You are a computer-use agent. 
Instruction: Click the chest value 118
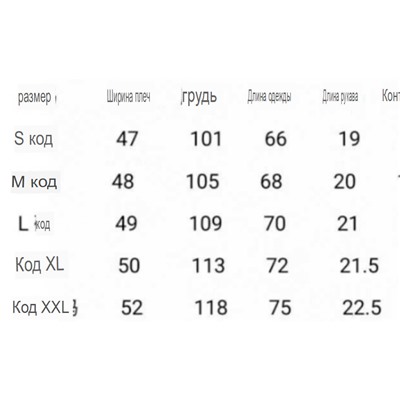pyautogui.click(x=211, y=307)
